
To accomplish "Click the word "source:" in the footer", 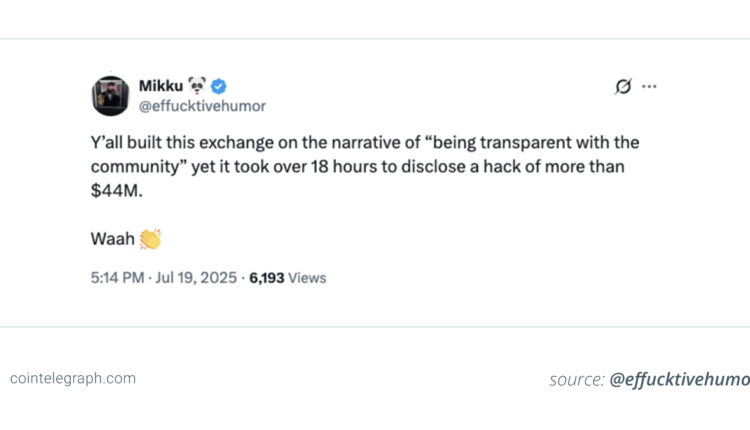I will pyautogui.click(x=576, y=380).
